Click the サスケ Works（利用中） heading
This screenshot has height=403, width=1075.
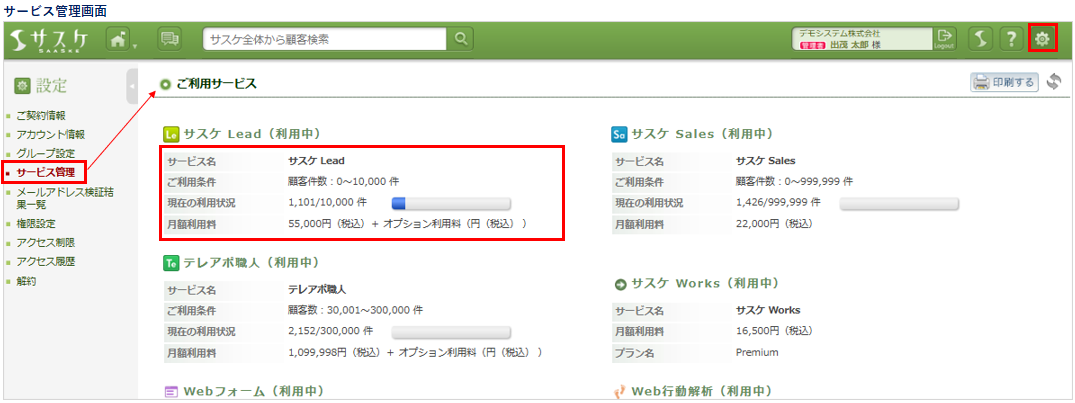705,284
